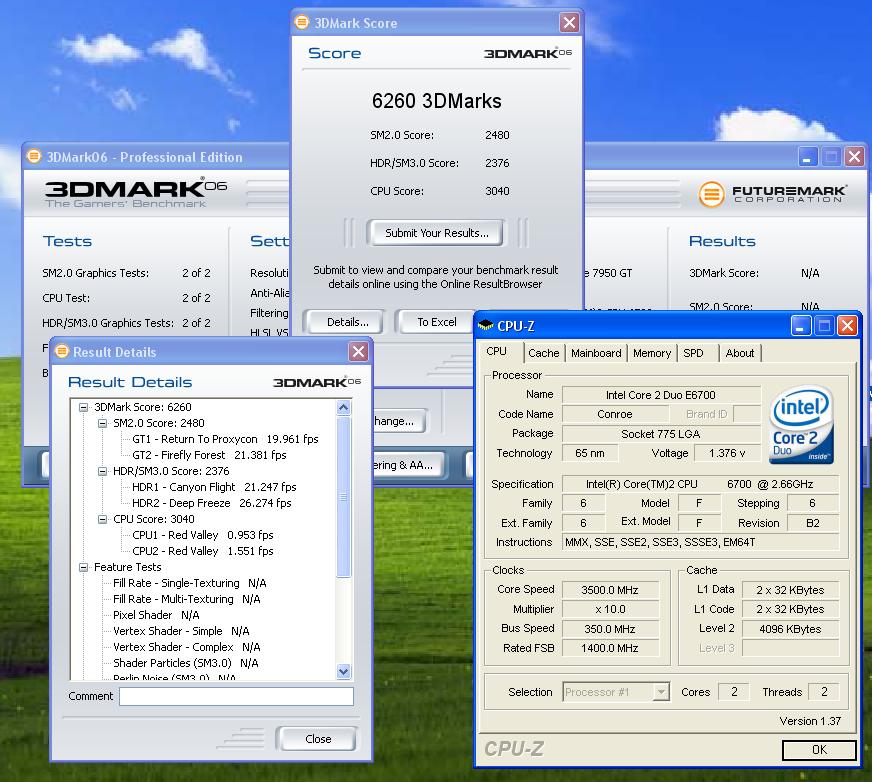Open the SPD tab in CPU-Z
This screenshot has width=872, height=782.
[x=693, y=353]
